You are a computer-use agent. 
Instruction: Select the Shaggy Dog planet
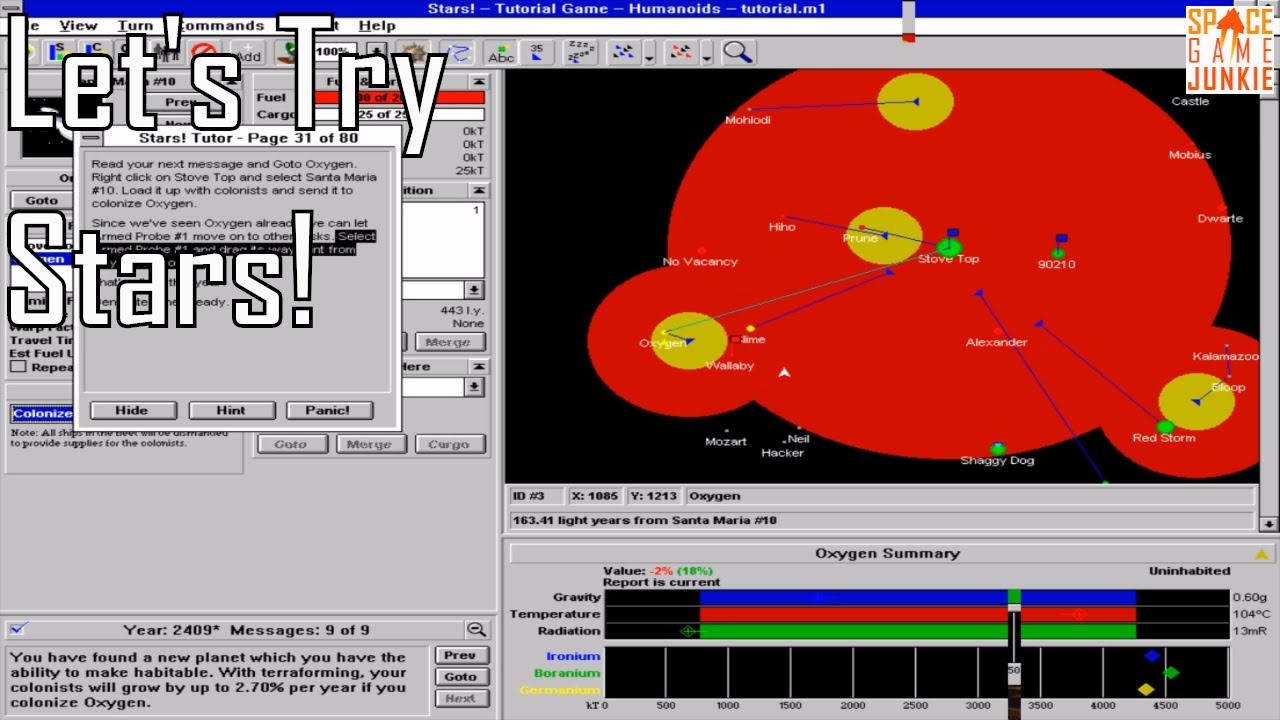tap(997, 449)
